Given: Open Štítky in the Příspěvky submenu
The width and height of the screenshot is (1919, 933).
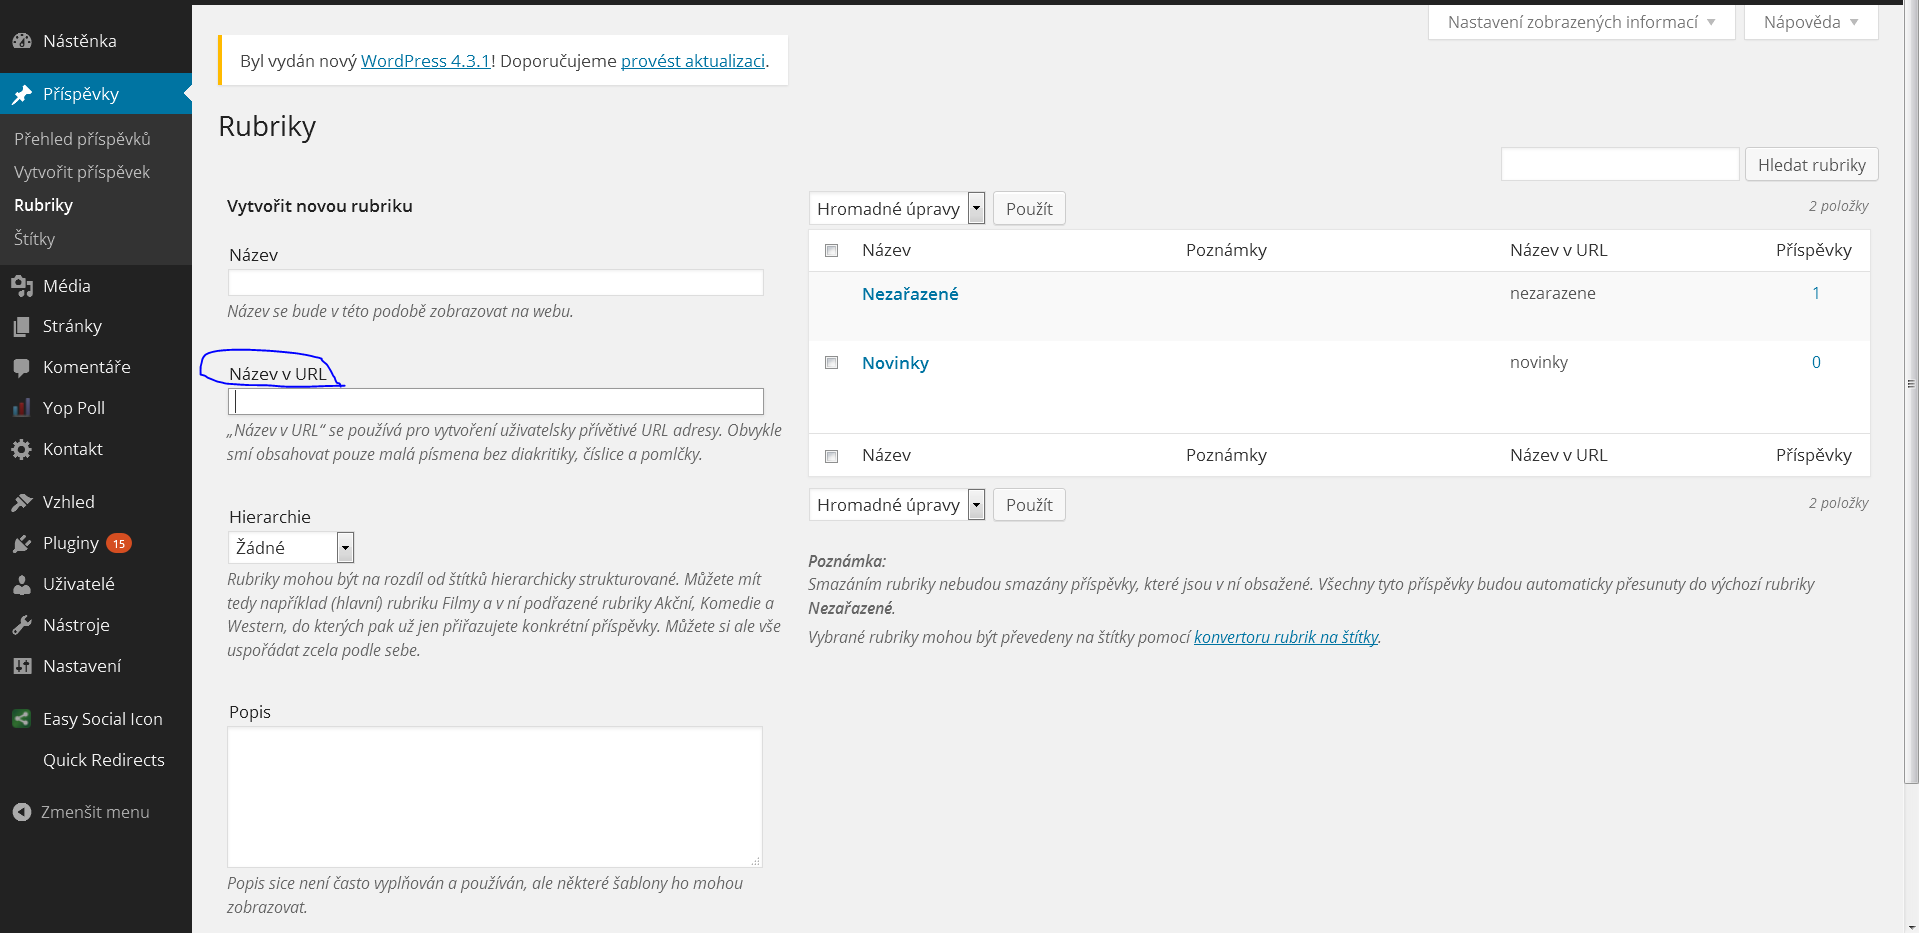Looking at the screenshot, I should pos(35,239).
